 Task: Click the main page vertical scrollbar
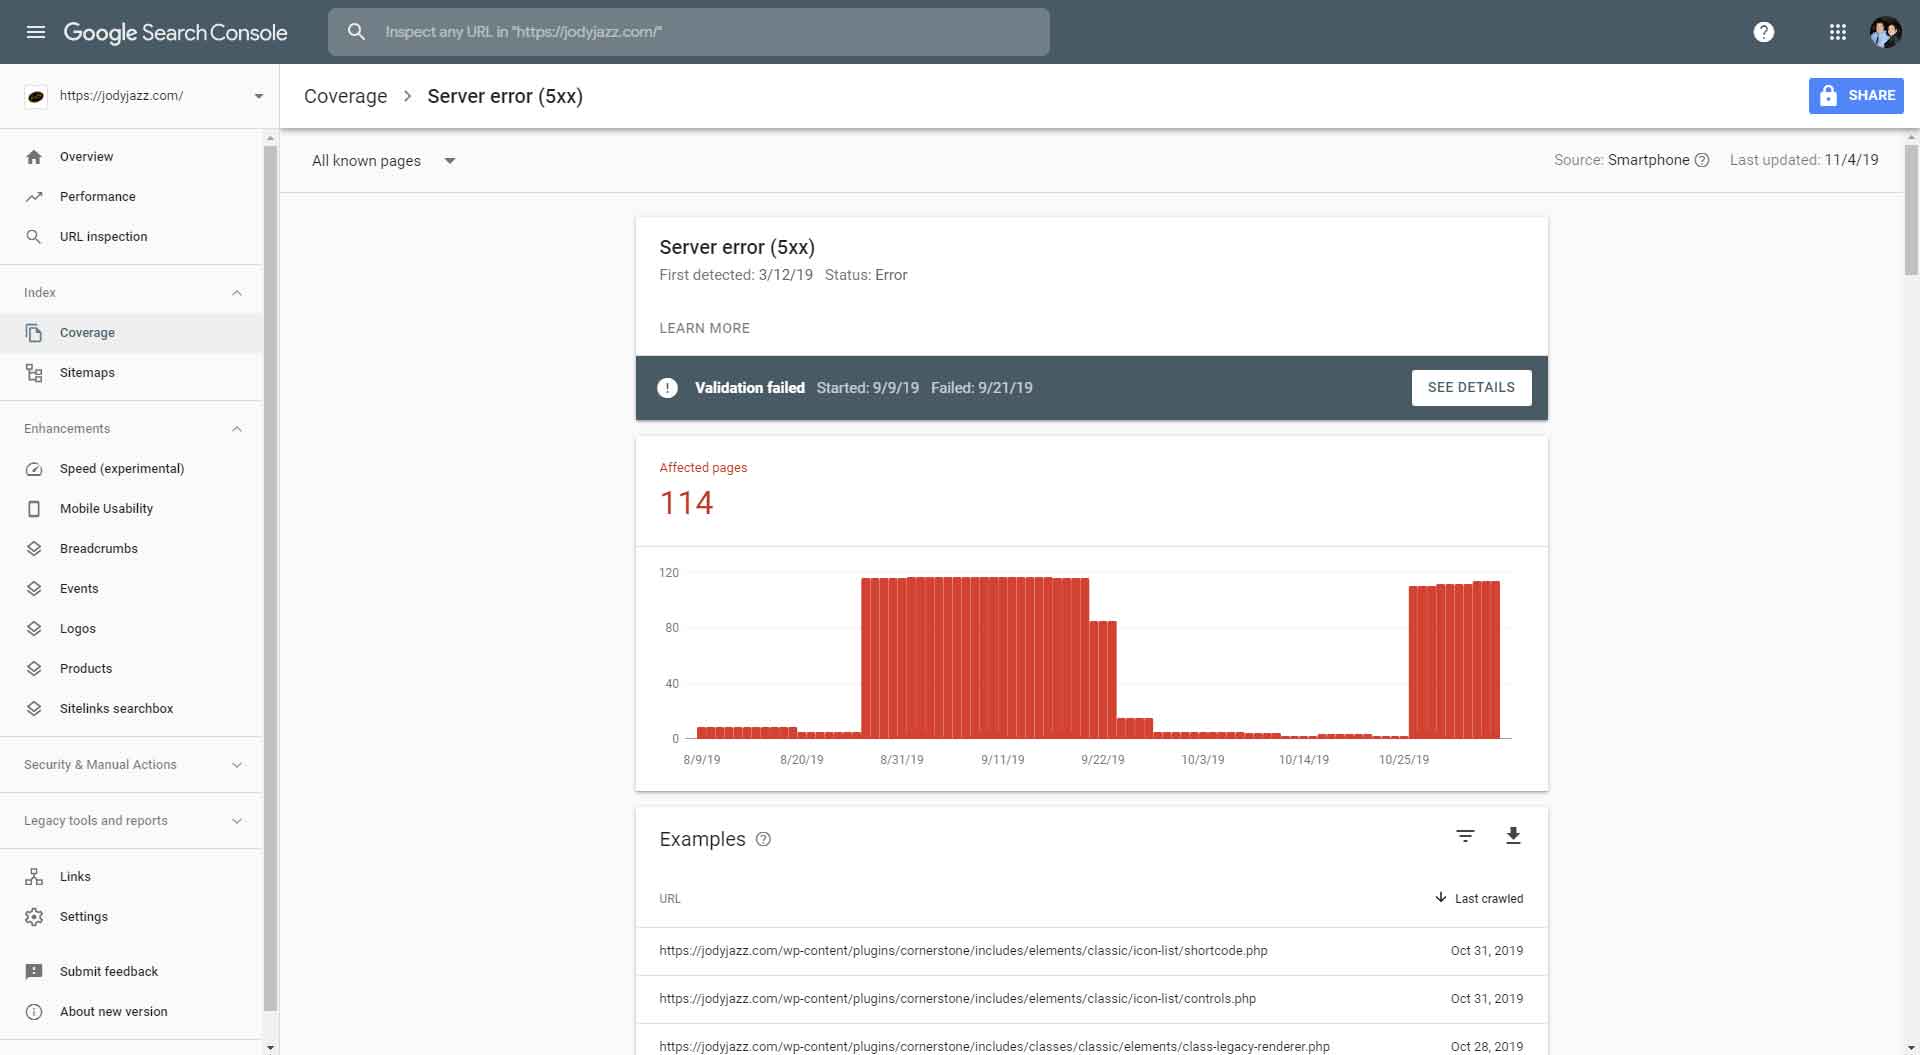pos(1911,210)
